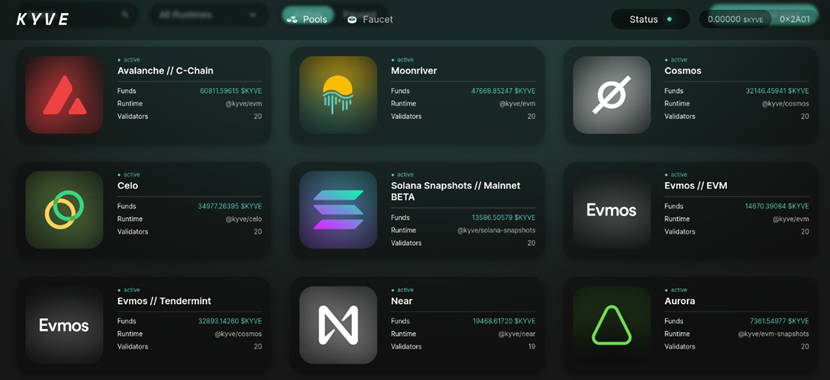Screen dimensions: 830x380
Task: Click the Faucet icon
Action: click(353, 20)
